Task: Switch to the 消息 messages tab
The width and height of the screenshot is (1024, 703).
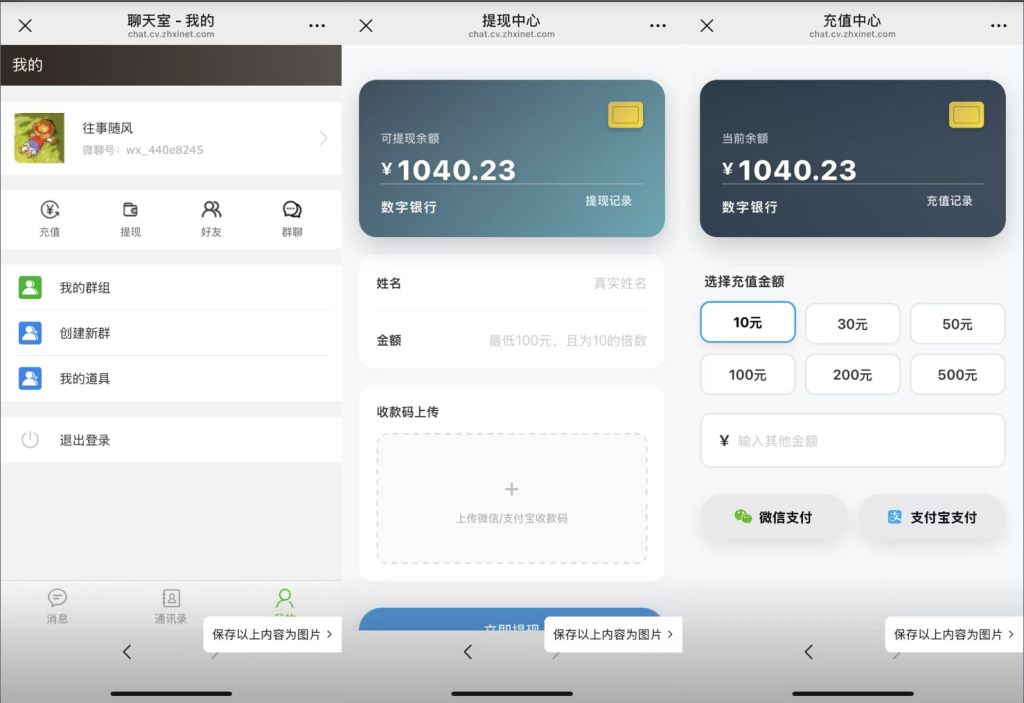Action: [57, 605]
